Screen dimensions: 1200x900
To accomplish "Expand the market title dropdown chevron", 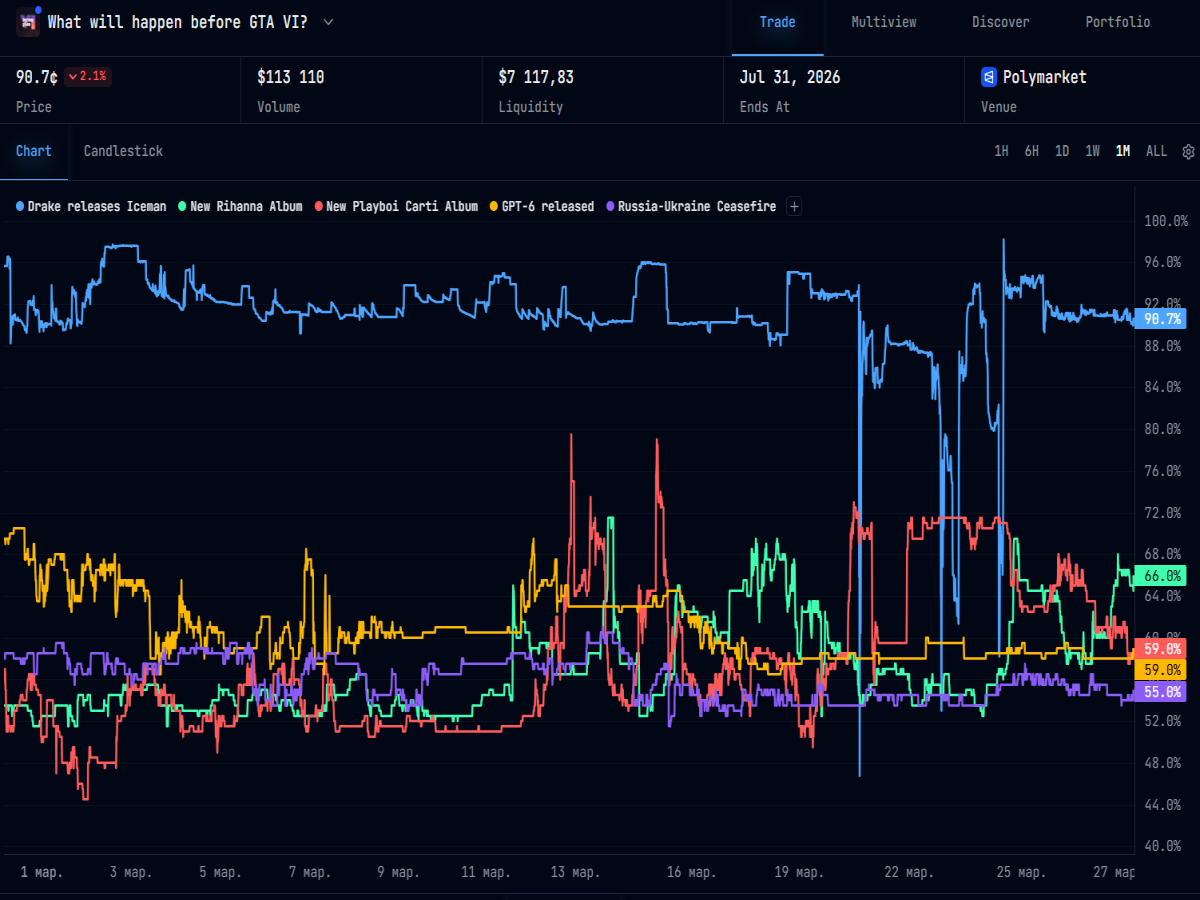I will pyautogui.click(x=329, y=22).
